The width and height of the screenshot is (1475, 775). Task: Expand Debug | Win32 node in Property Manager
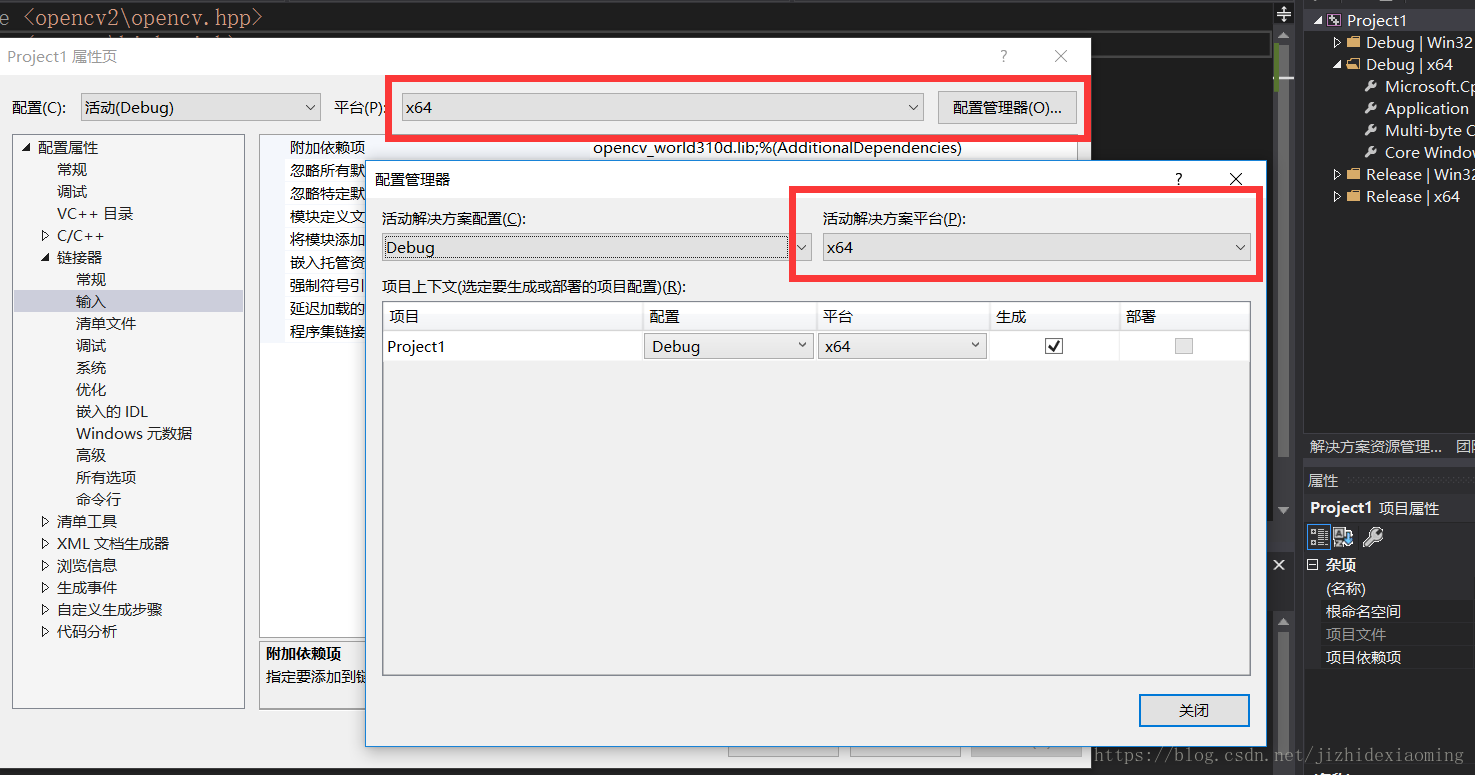click(x=1337, y=42)
